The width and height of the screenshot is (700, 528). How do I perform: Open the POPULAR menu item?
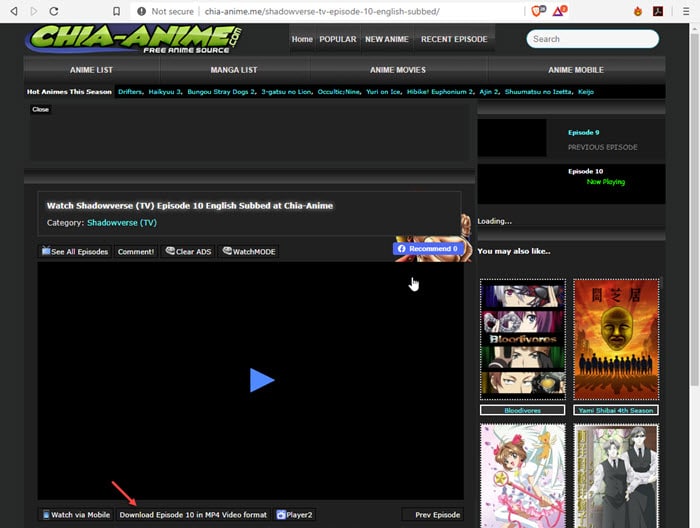[338, 39]
